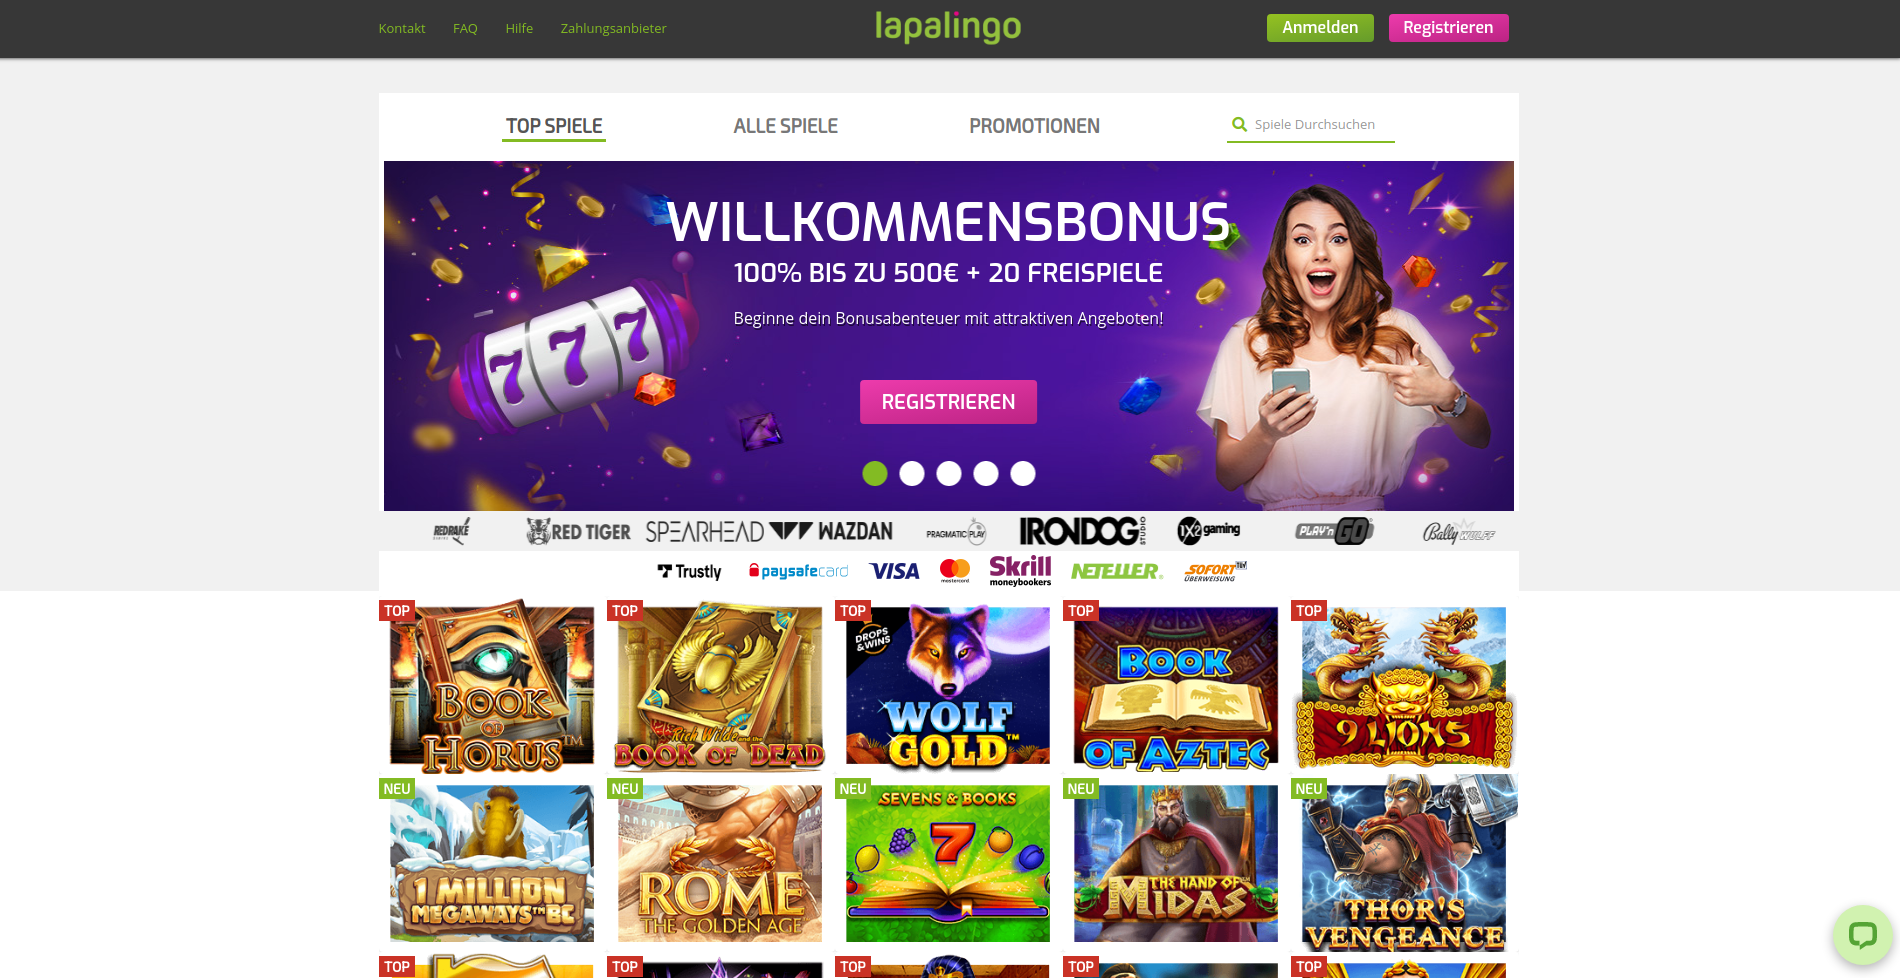Select the third banner slide dot
The height and width of the screenshot is (978, 1900).
pos(949,473)
